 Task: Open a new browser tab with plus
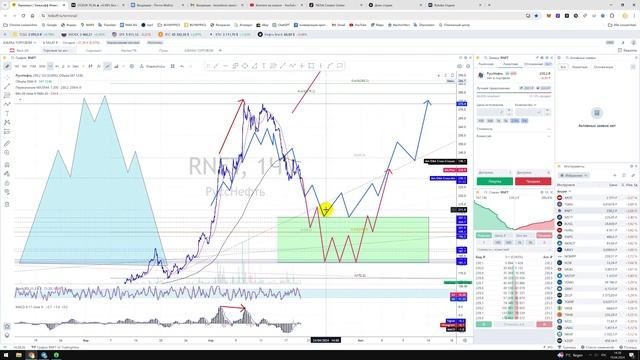coord(489,5)
